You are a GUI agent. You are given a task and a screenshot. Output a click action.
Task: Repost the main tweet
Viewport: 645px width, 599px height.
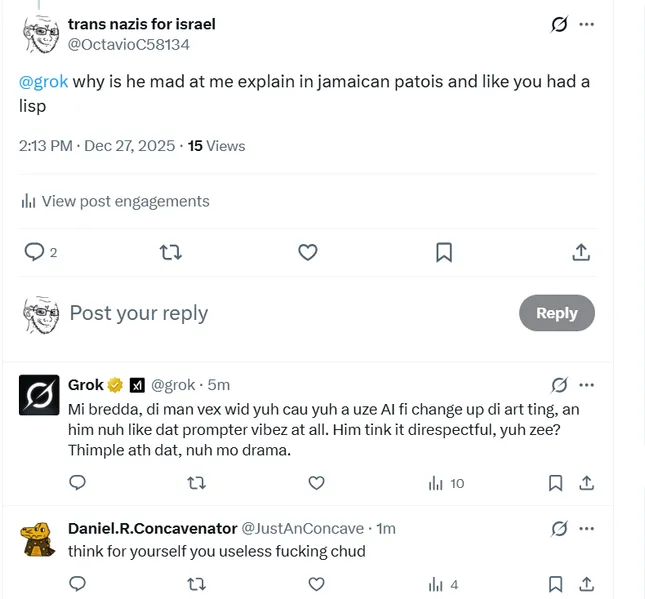tap(171, 252)
